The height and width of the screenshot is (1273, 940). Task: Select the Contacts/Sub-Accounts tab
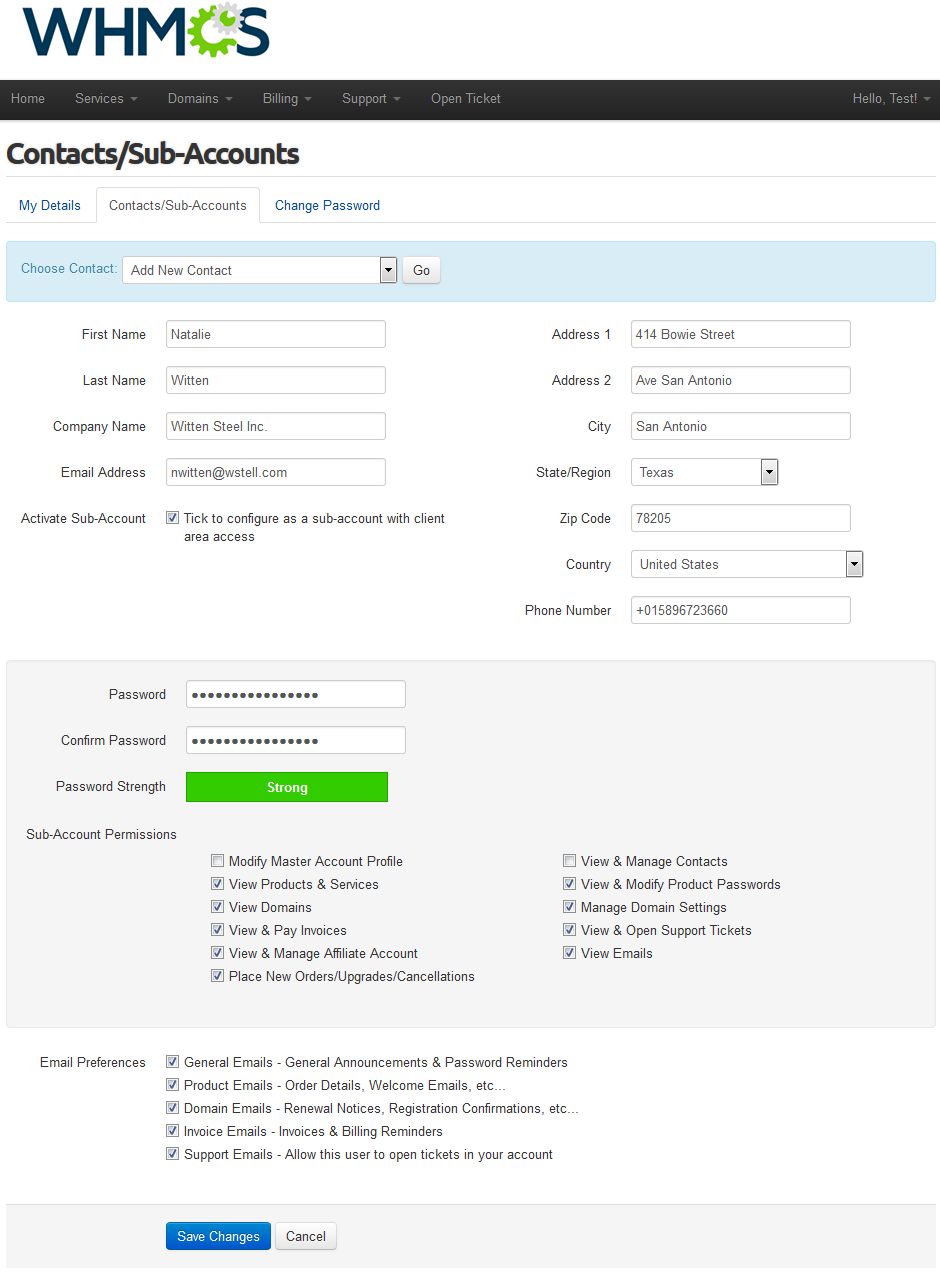pyautogui.click(x=178, y=205)
